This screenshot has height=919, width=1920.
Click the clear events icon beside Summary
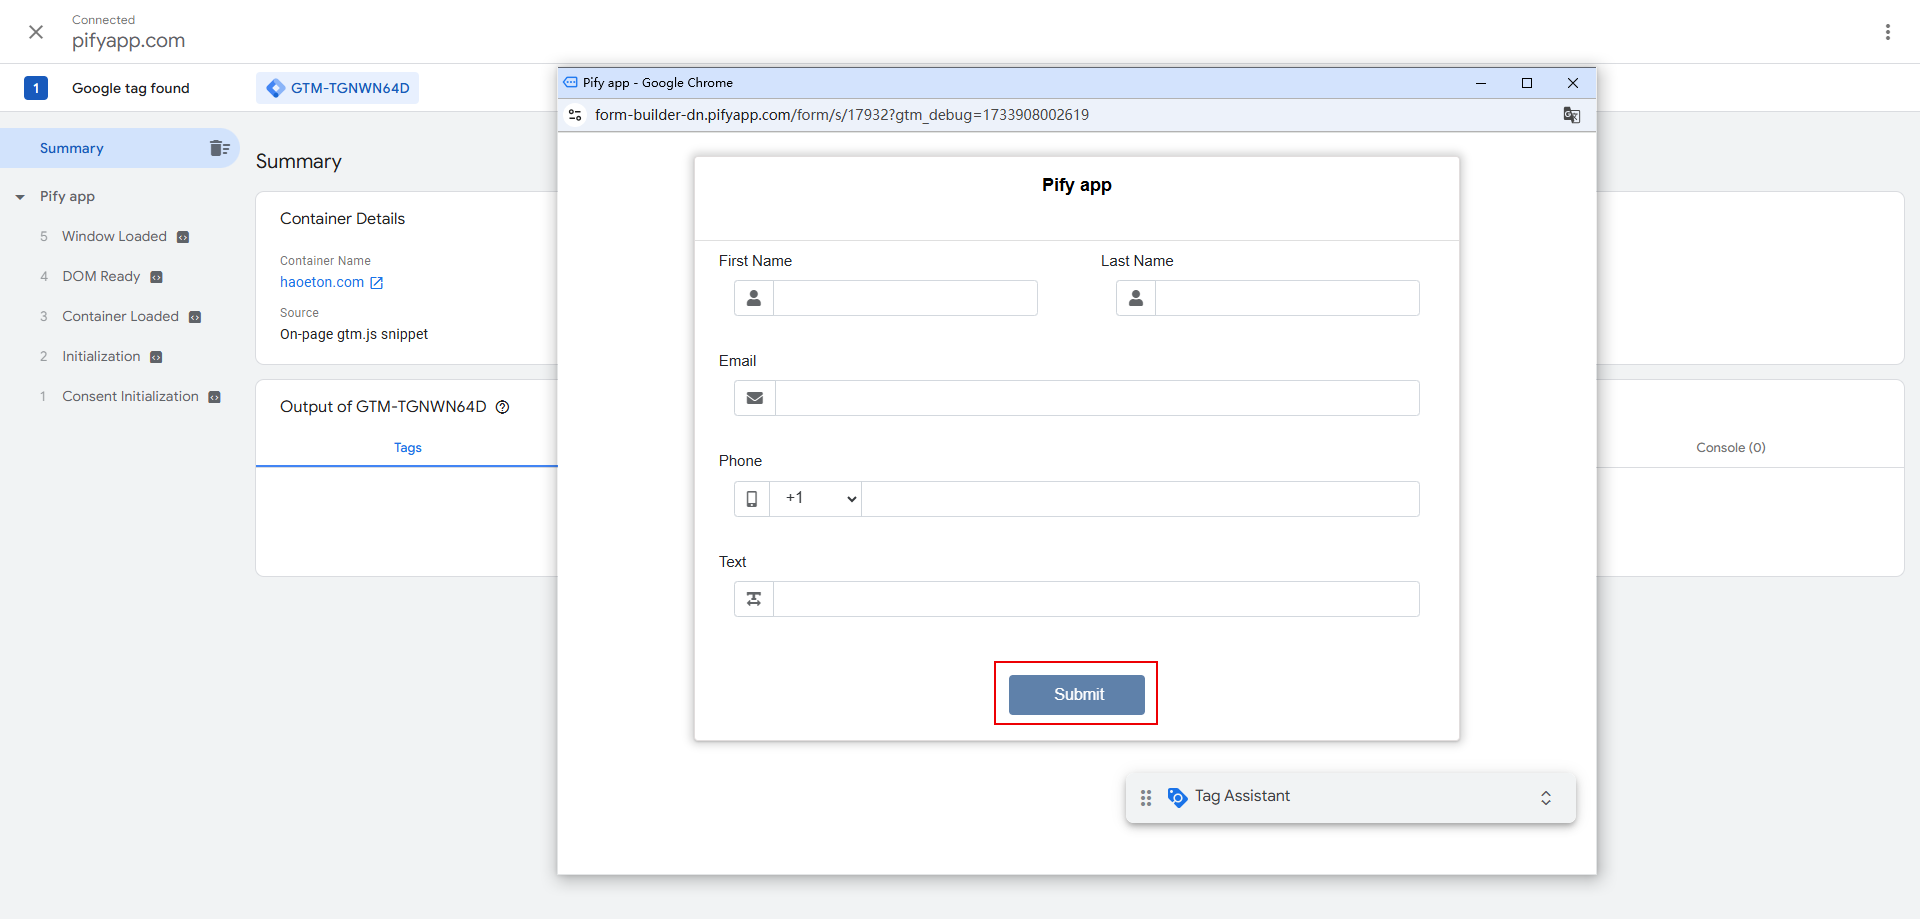(220, 148)
